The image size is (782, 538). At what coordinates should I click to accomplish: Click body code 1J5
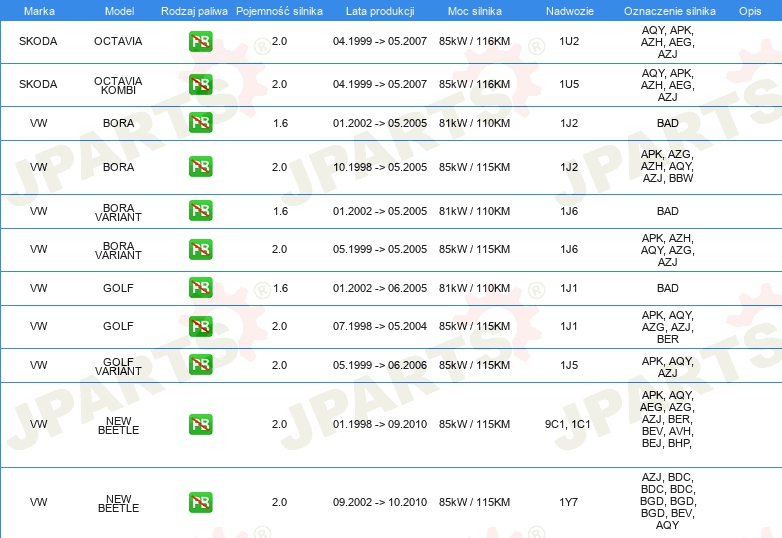pos(569,365)
